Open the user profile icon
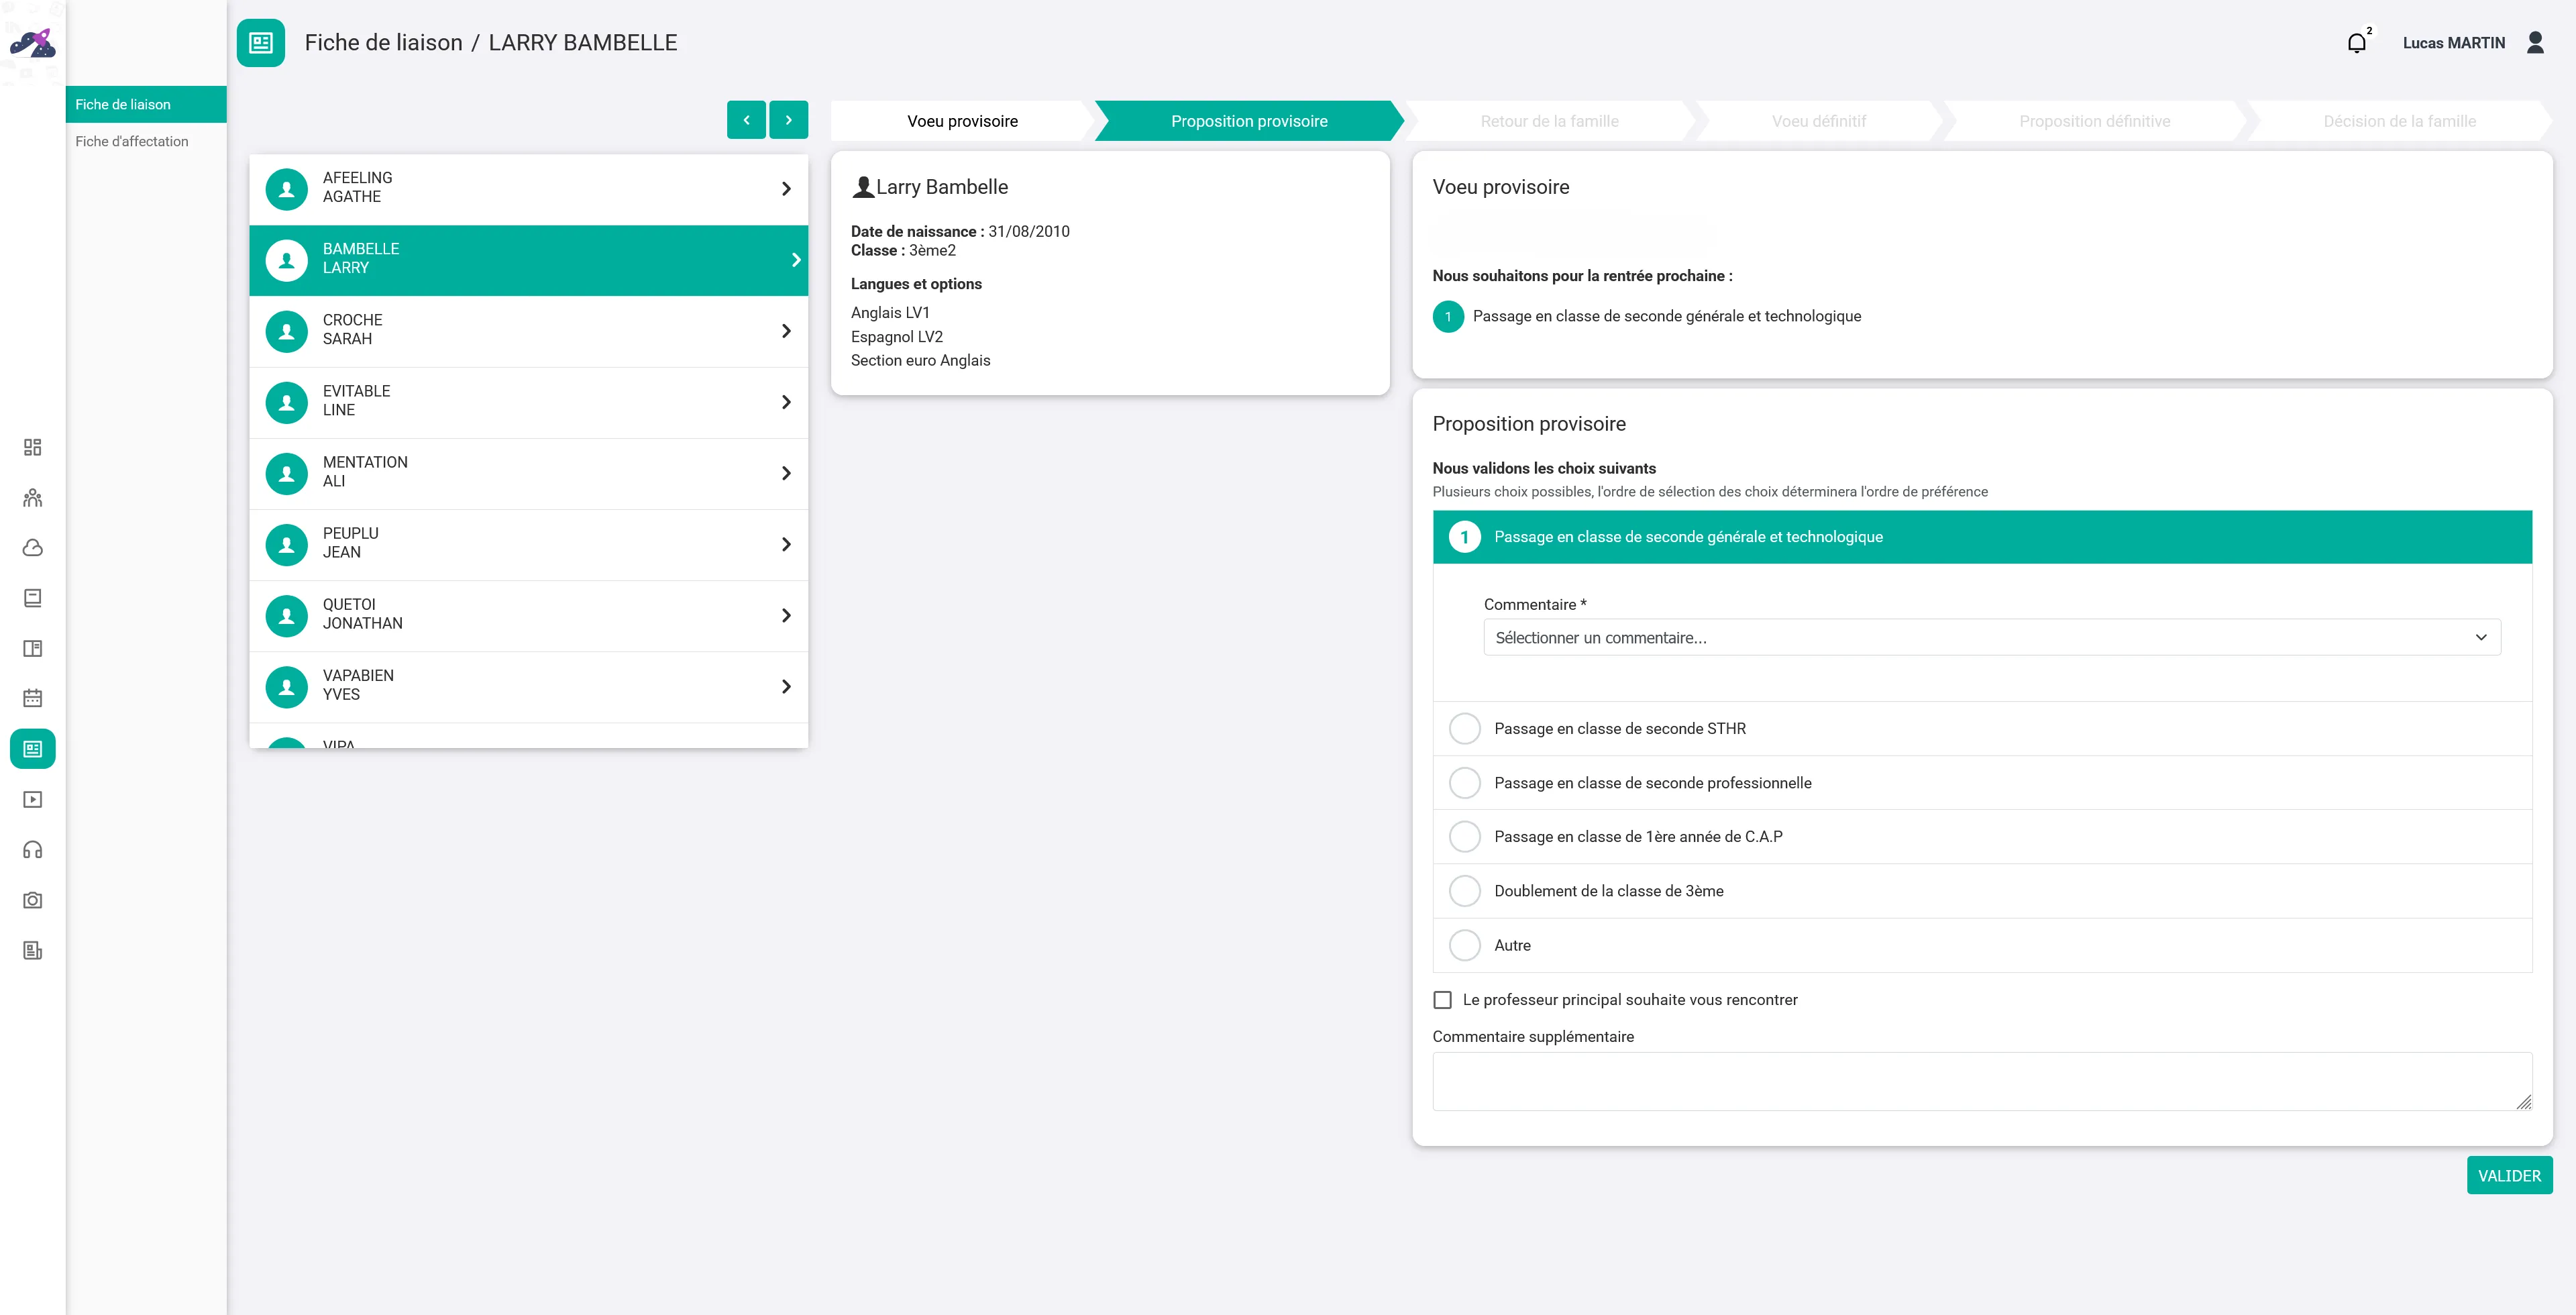Viewport: 2576px width, 1315px height. (x=2535, y=43)
